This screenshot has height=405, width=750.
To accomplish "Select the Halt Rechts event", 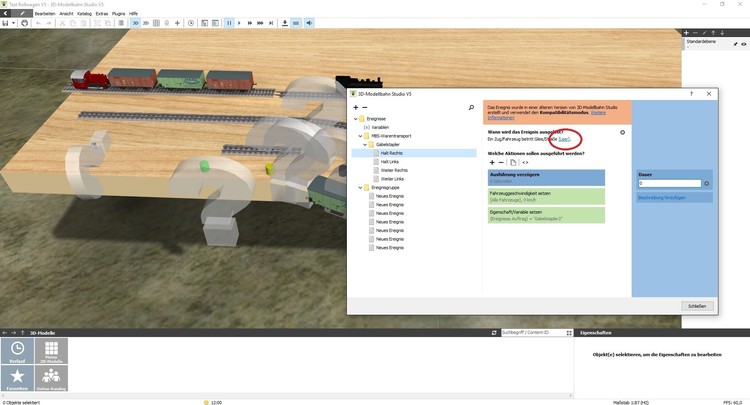I will point(391,153).
